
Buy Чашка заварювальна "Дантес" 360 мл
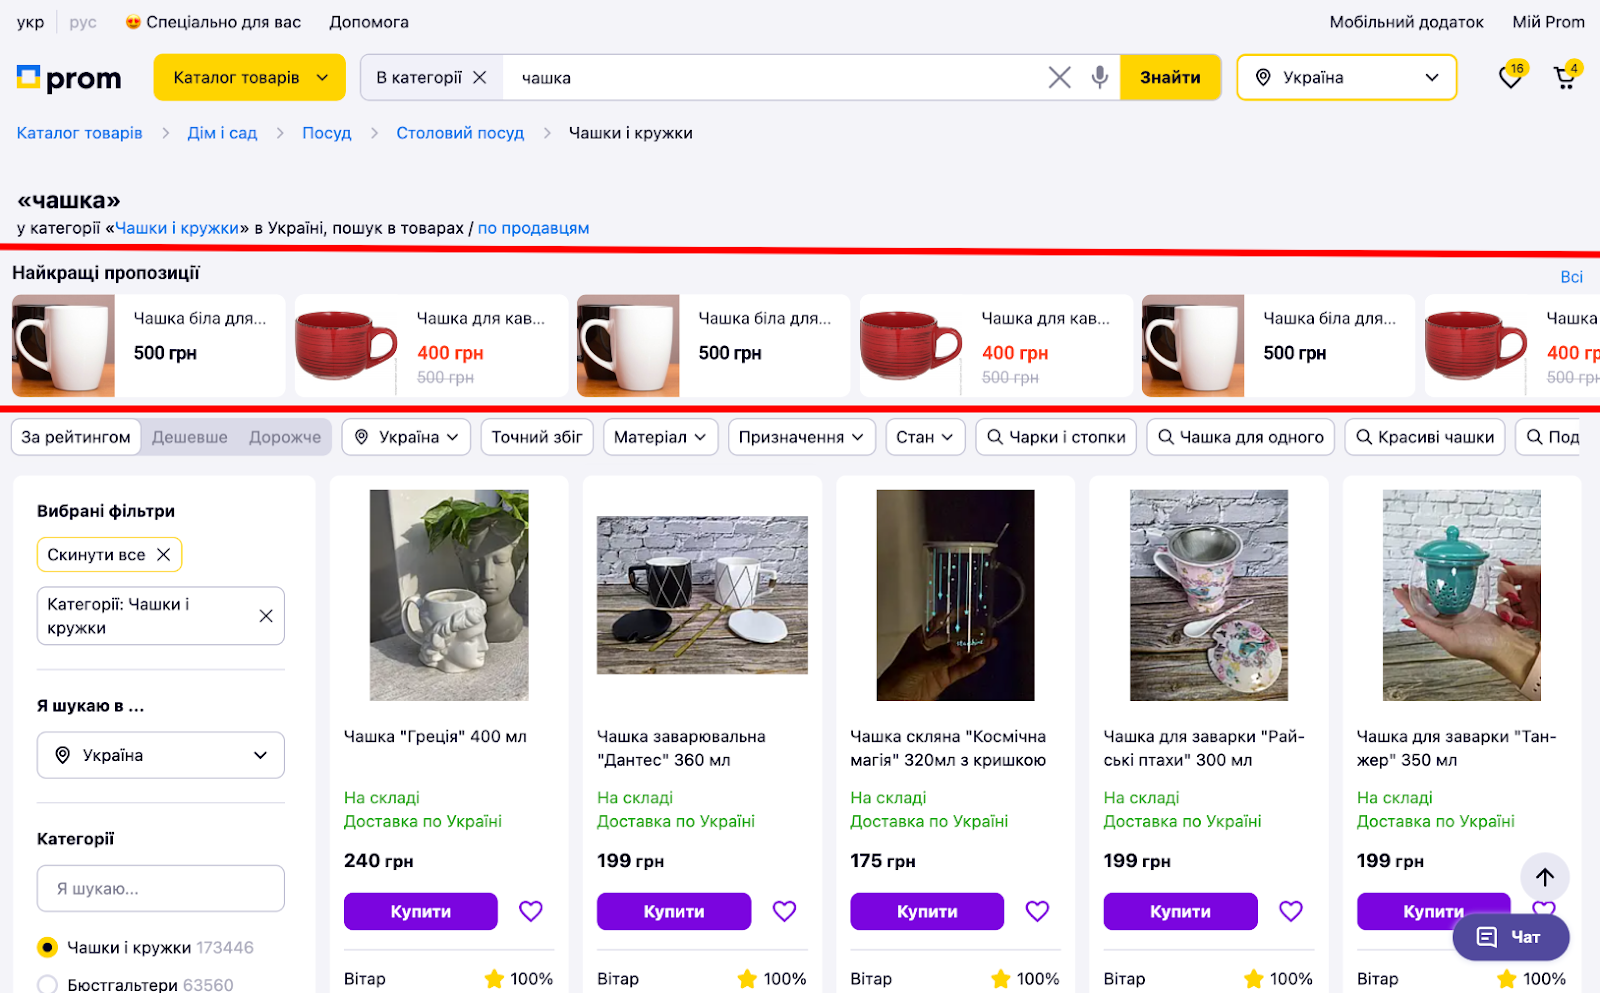[x=674, y=911]
